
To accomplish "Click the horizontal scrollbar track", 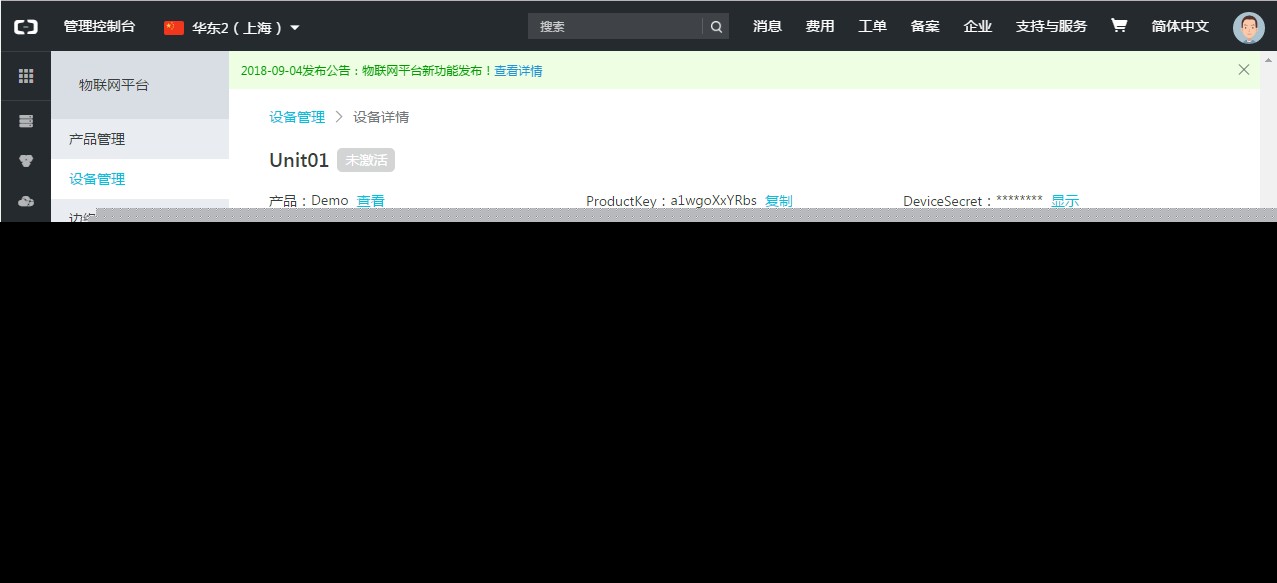I will pyautogui.click(x=686, y=215).
